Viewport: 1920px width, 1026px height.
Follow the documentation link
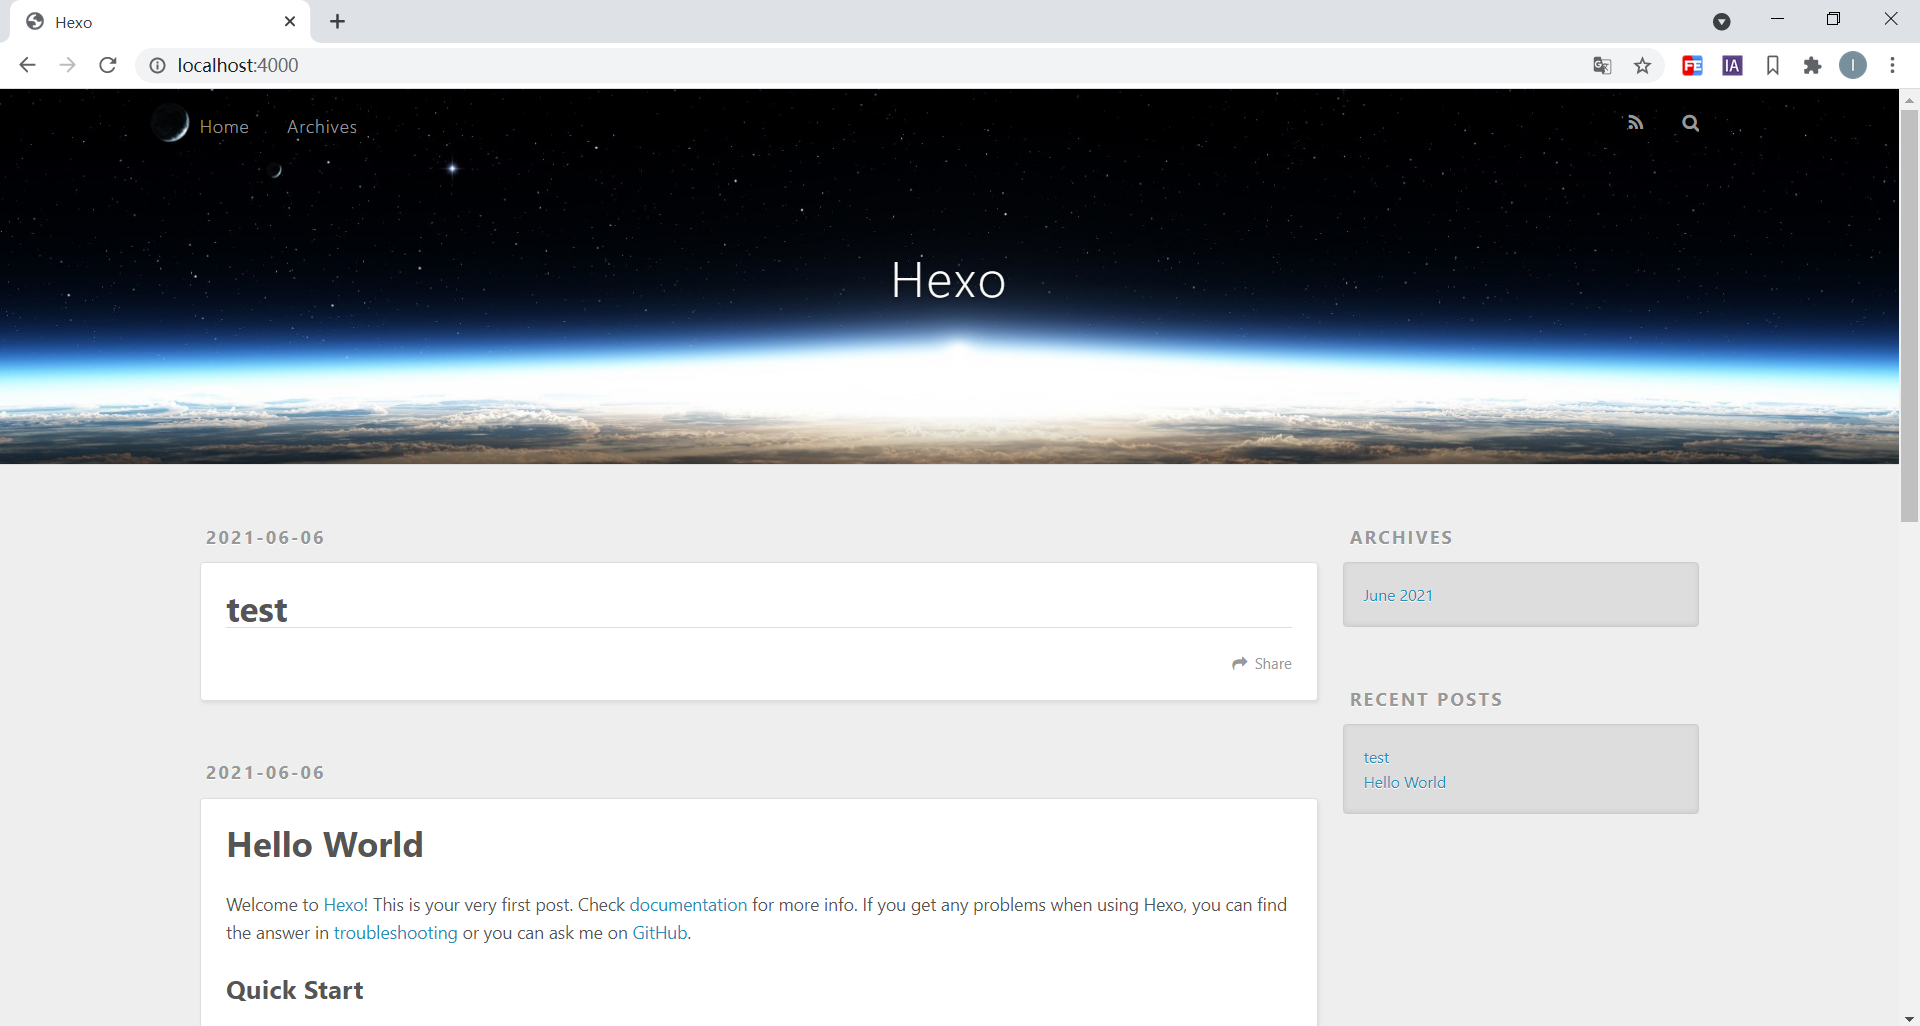(x=688, y=904)
